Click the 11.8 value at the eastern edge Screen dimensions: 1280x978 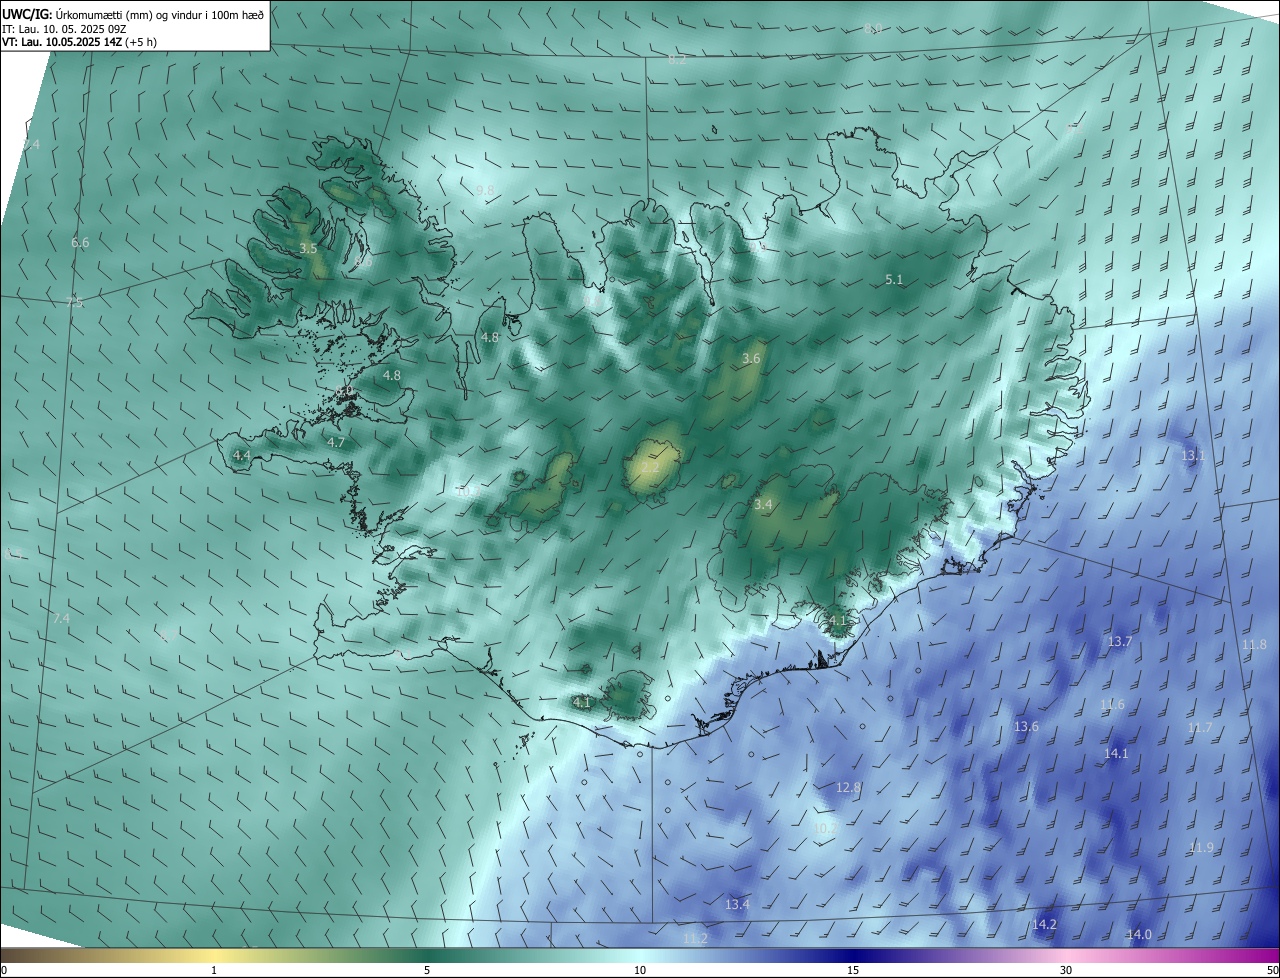point(1254,645)
